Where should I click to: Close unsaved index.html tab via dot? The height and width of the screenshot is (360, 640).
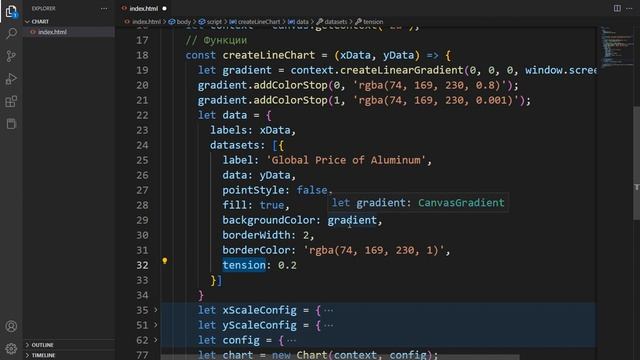coord(164,8)
